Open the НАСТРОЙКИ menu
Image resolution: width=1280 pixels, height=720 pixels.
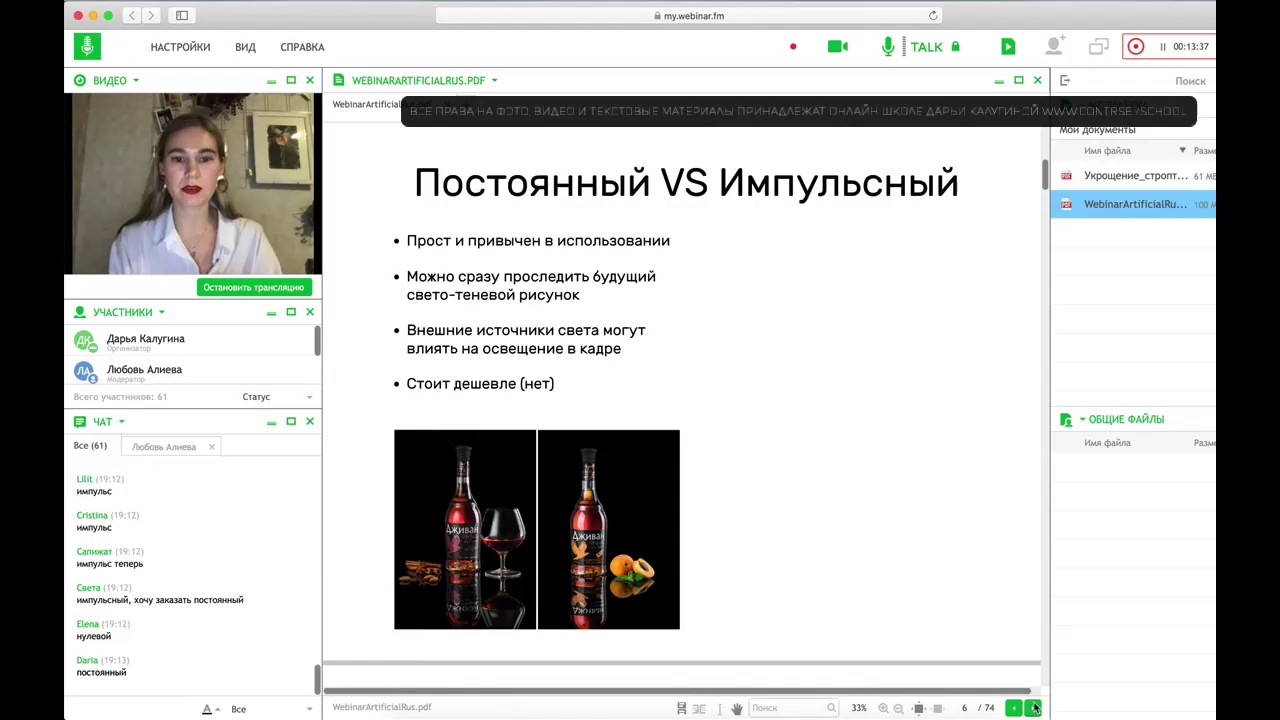(180, 47)
